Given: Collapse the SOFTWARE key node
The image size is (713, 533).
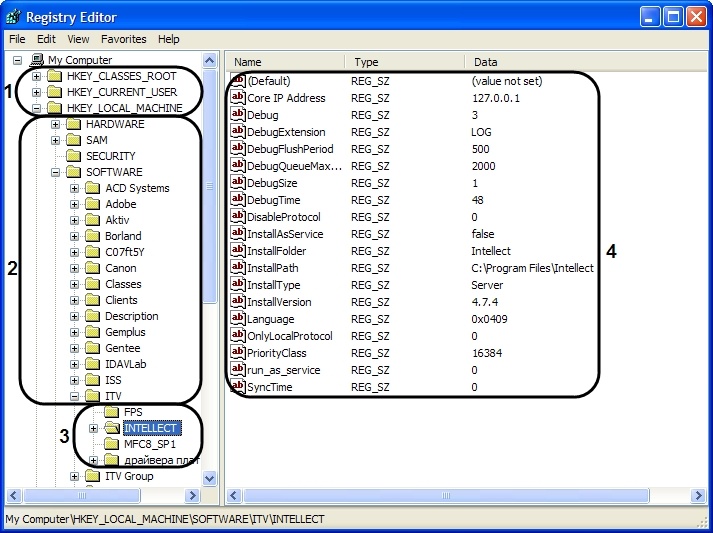Looking at the screenshot, I should point(56,172).
